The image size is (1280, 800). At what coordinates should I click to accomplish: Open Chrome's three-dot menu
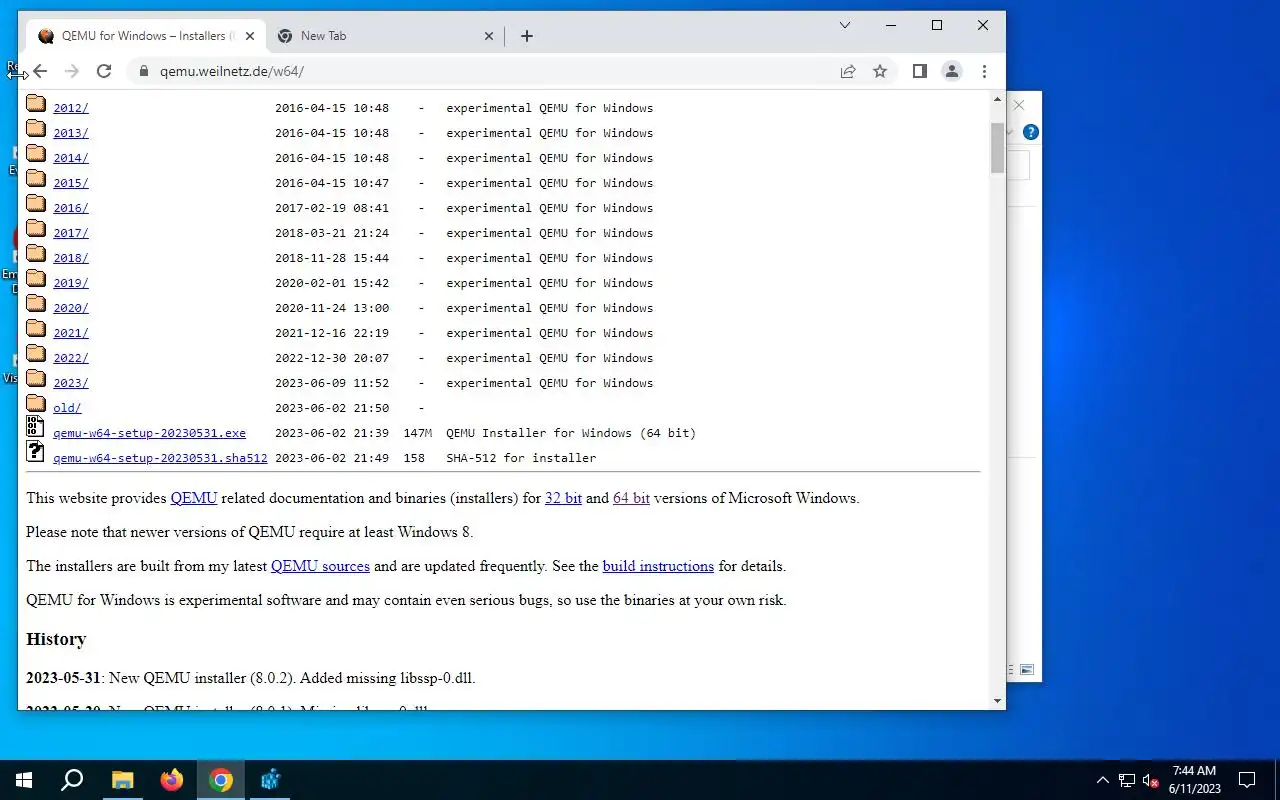tap(984, 71)
